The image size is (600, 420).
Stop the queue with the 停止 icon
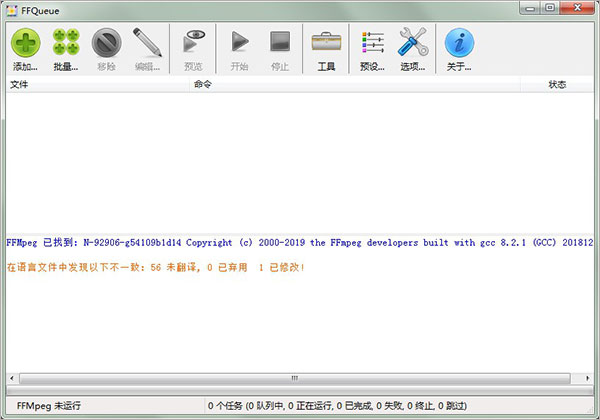tap(280, 41)
